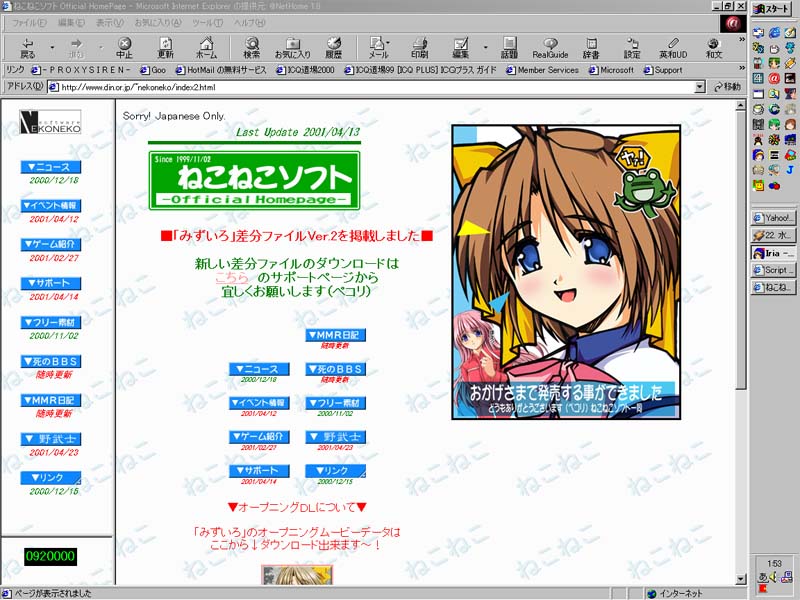Open the Support link in the links bar
Screen dimensions: 800x600
tap(663, 70)
